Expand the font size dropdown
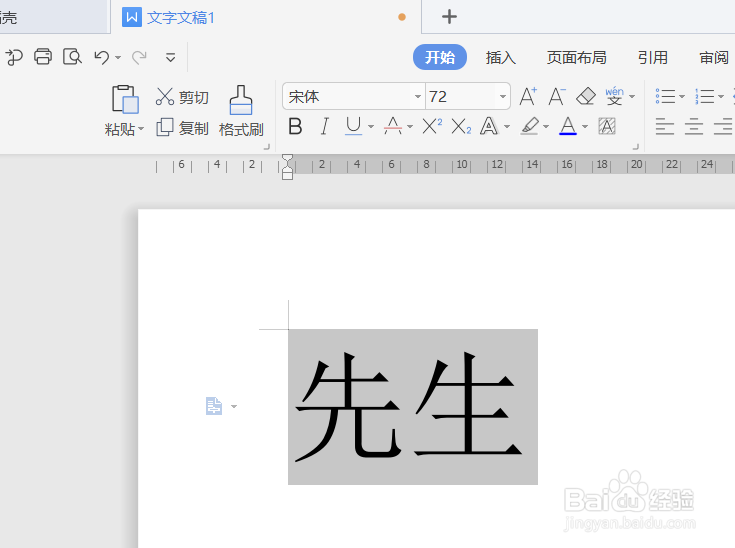 pyautogui.click(x=502, y=97)
